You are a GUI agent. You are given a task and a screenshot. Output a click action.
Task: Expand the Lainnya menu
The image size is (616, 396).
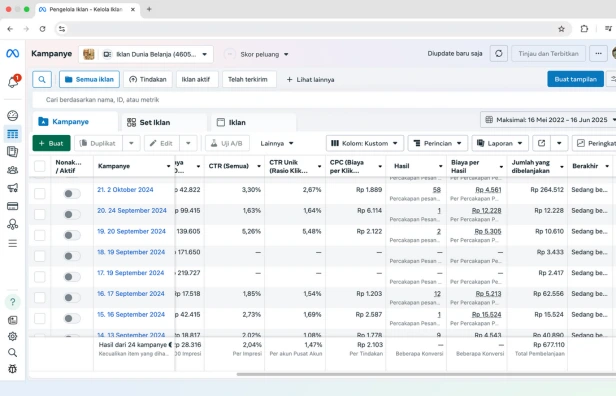click(277, 143)
